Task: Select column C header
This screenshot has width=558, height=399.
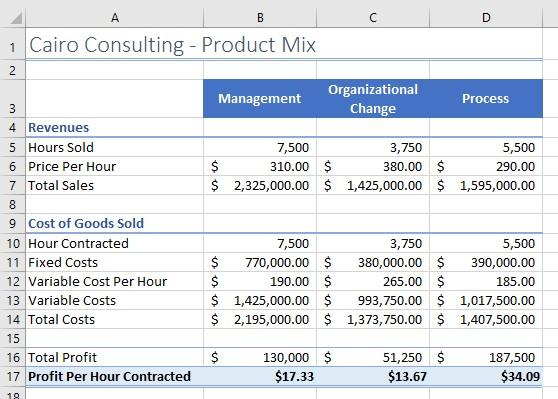Action: tap(373, 17)
